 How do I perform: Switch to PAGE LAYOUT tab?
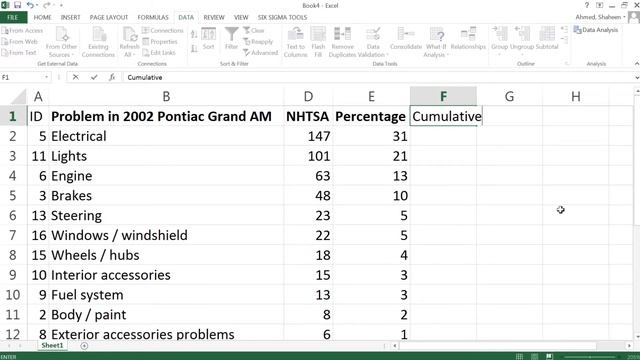[109, 18]
